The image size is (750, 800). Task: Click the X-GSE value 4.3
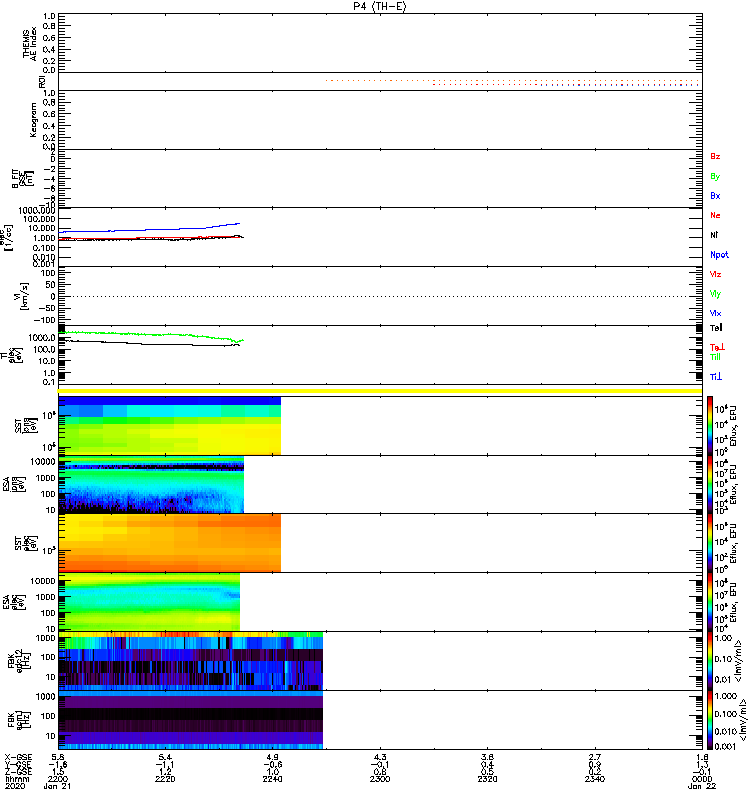[x=380, y=757]
